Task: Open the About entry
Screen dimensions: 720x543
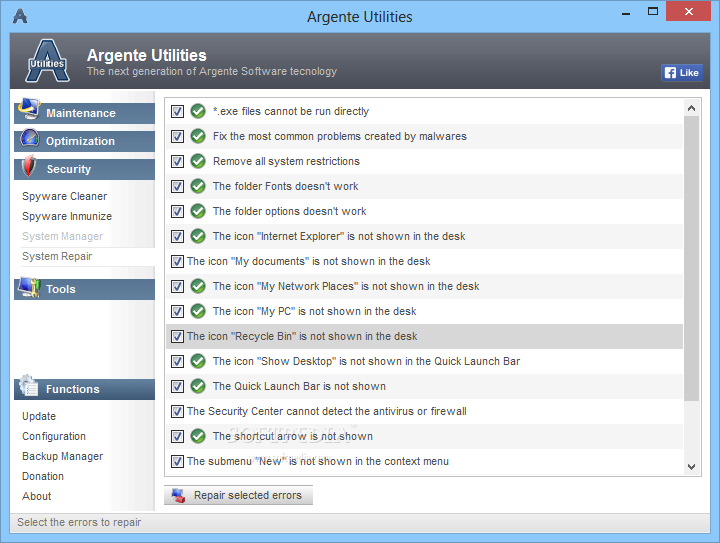Action: [37, 496]
